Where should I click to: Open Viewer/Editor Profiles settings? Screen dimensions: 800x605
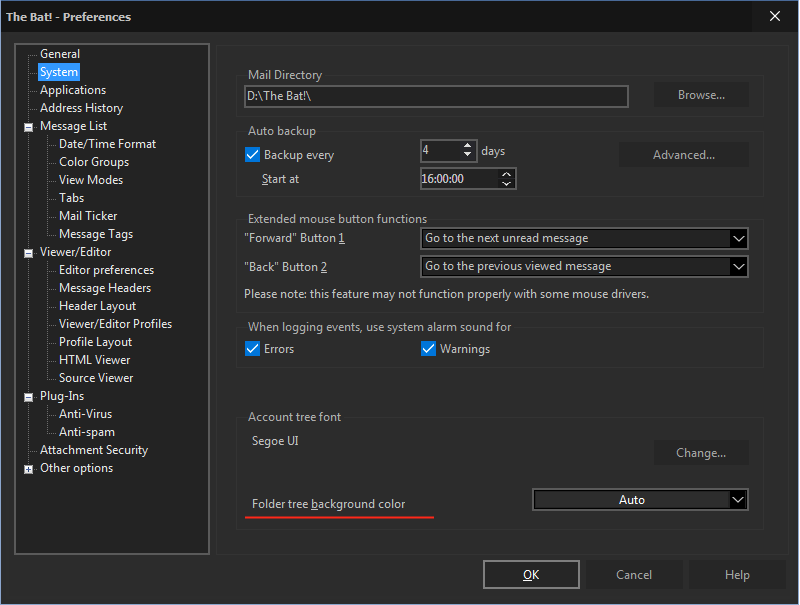[115, 324]
